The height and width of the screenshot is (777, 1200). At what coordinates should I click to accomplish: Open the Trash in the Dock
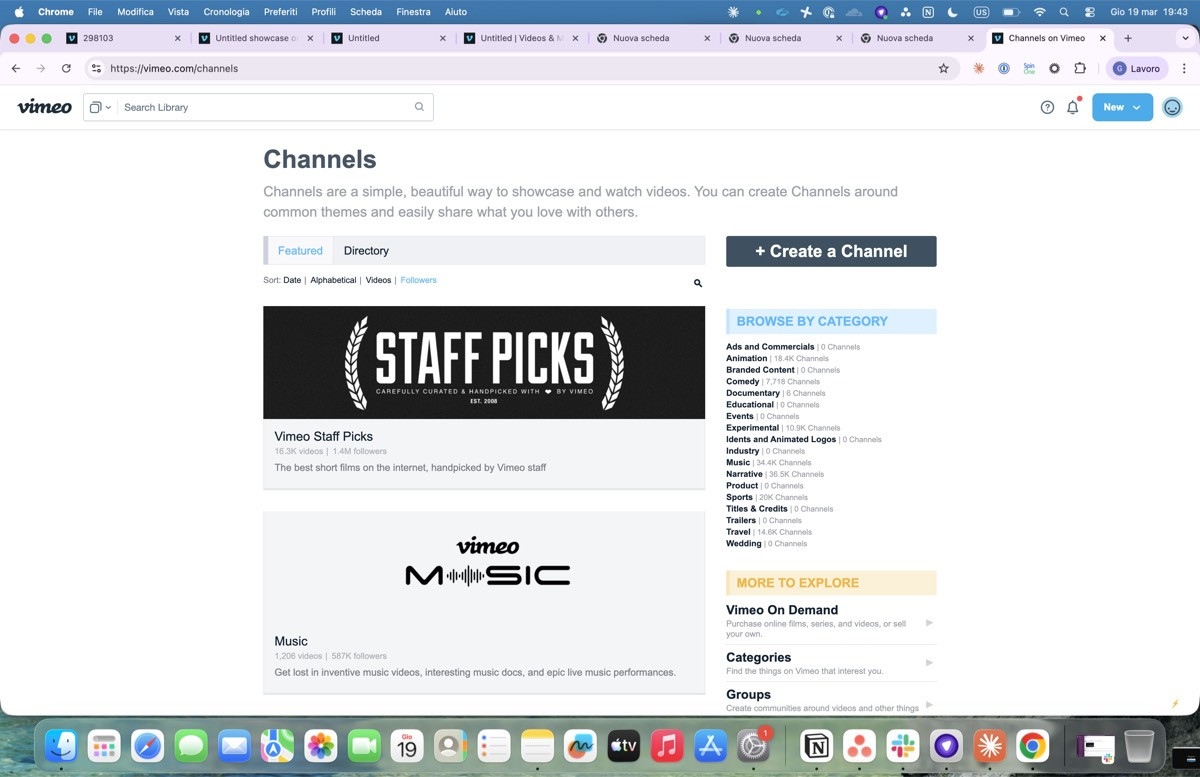1139,745
